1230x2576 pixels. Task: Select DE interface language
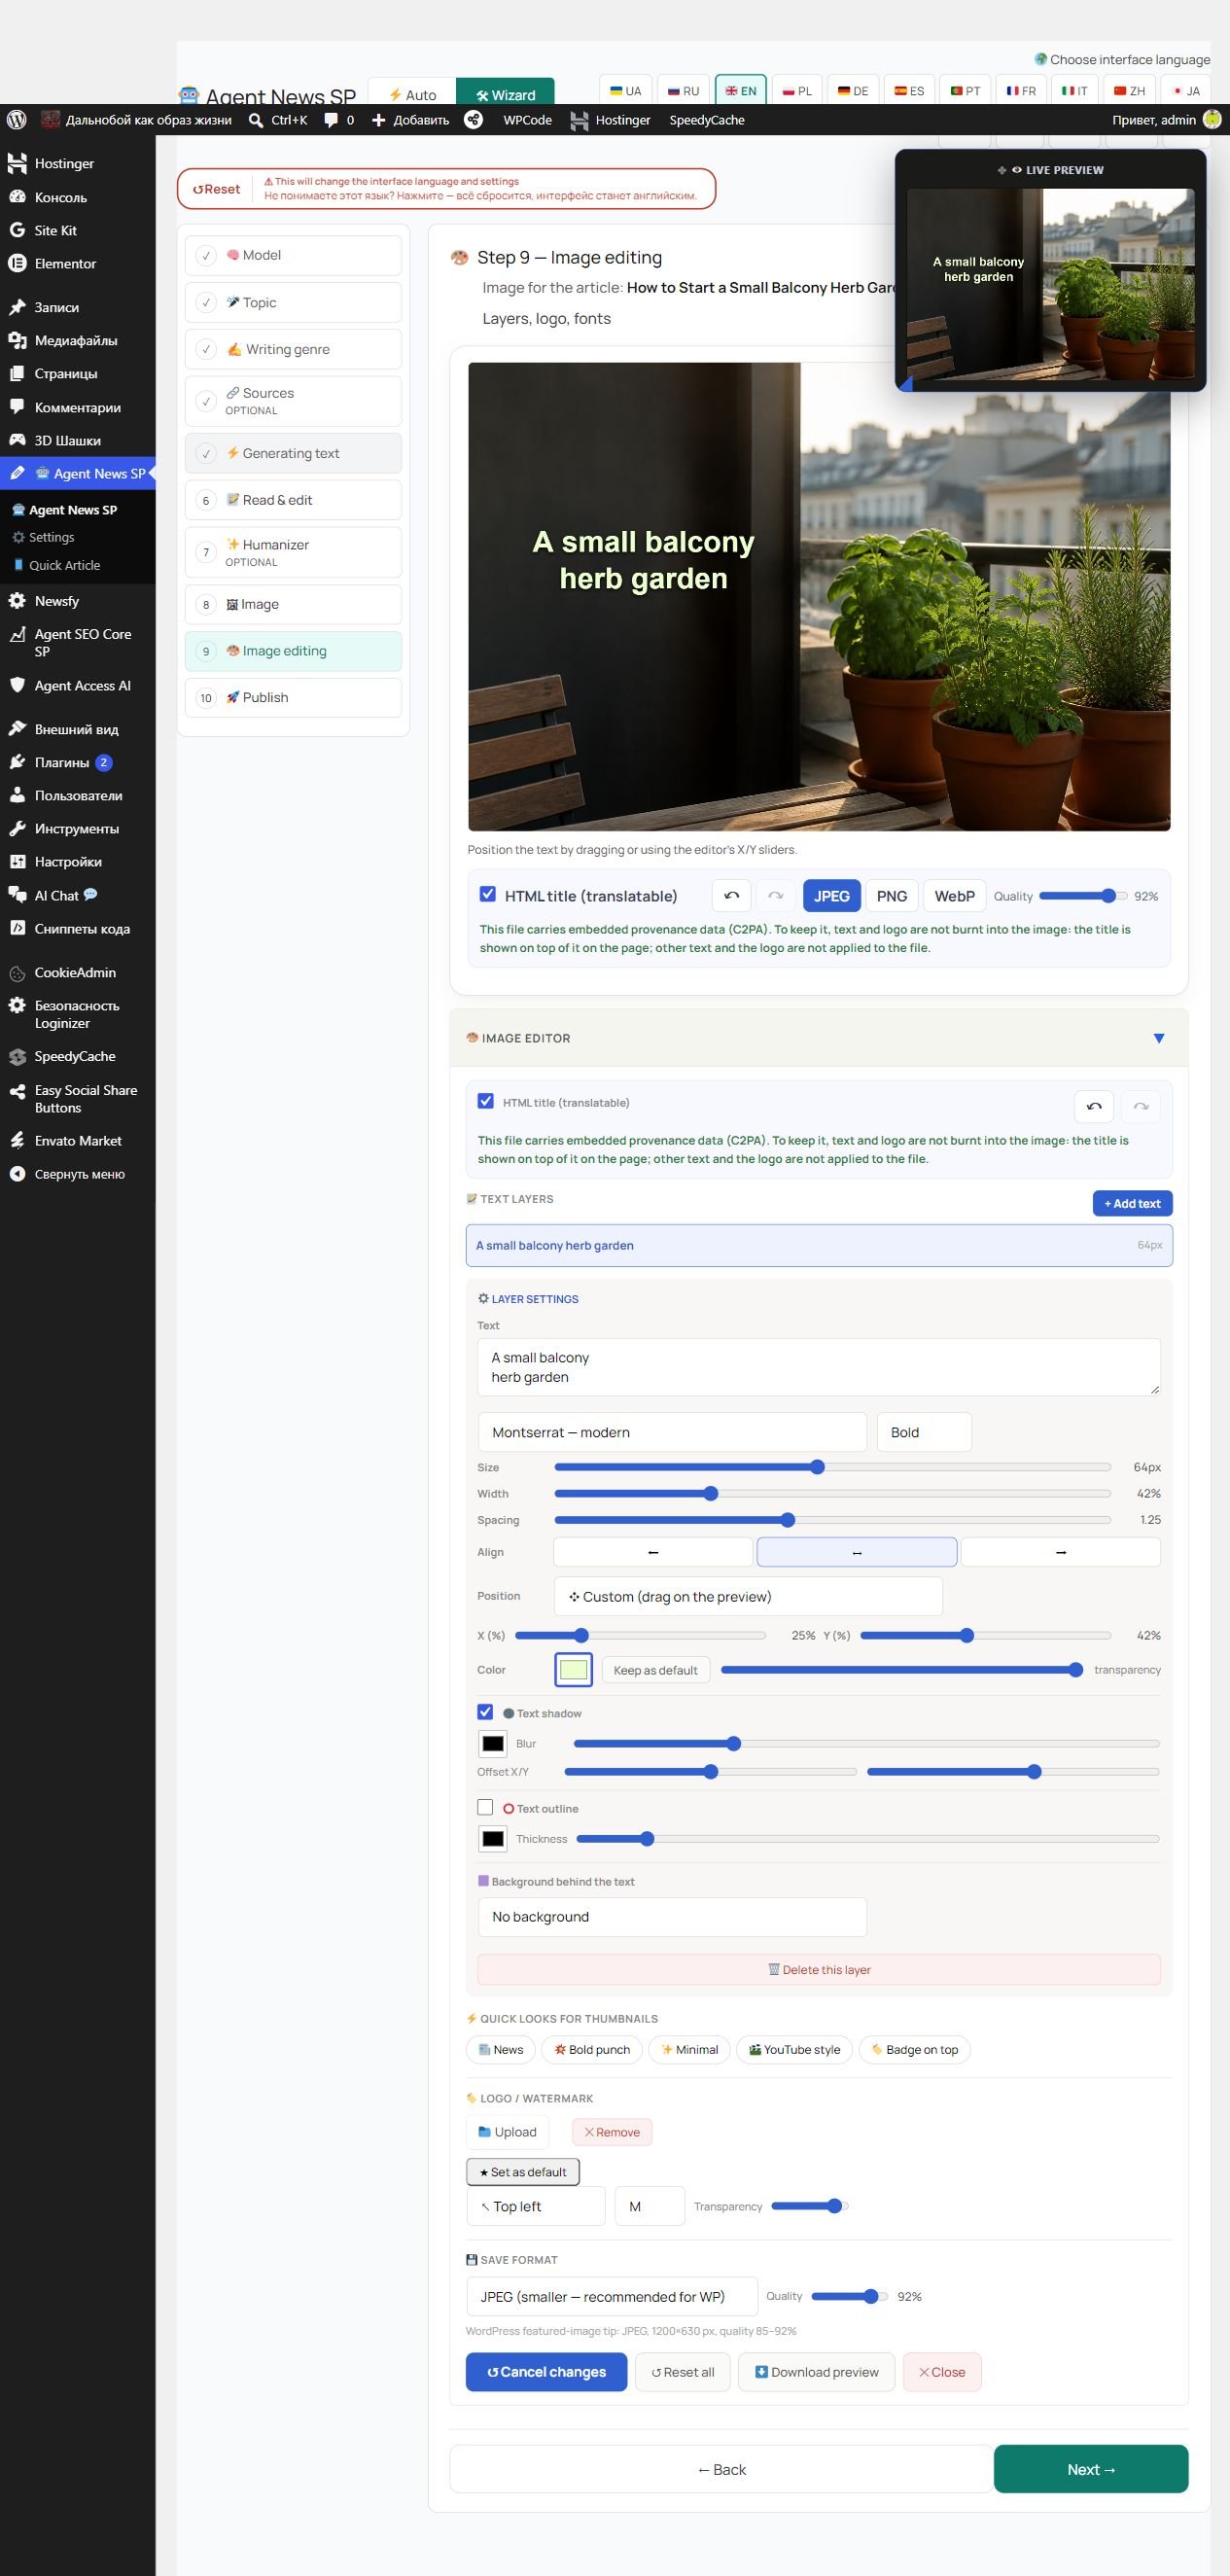(853, 90)
